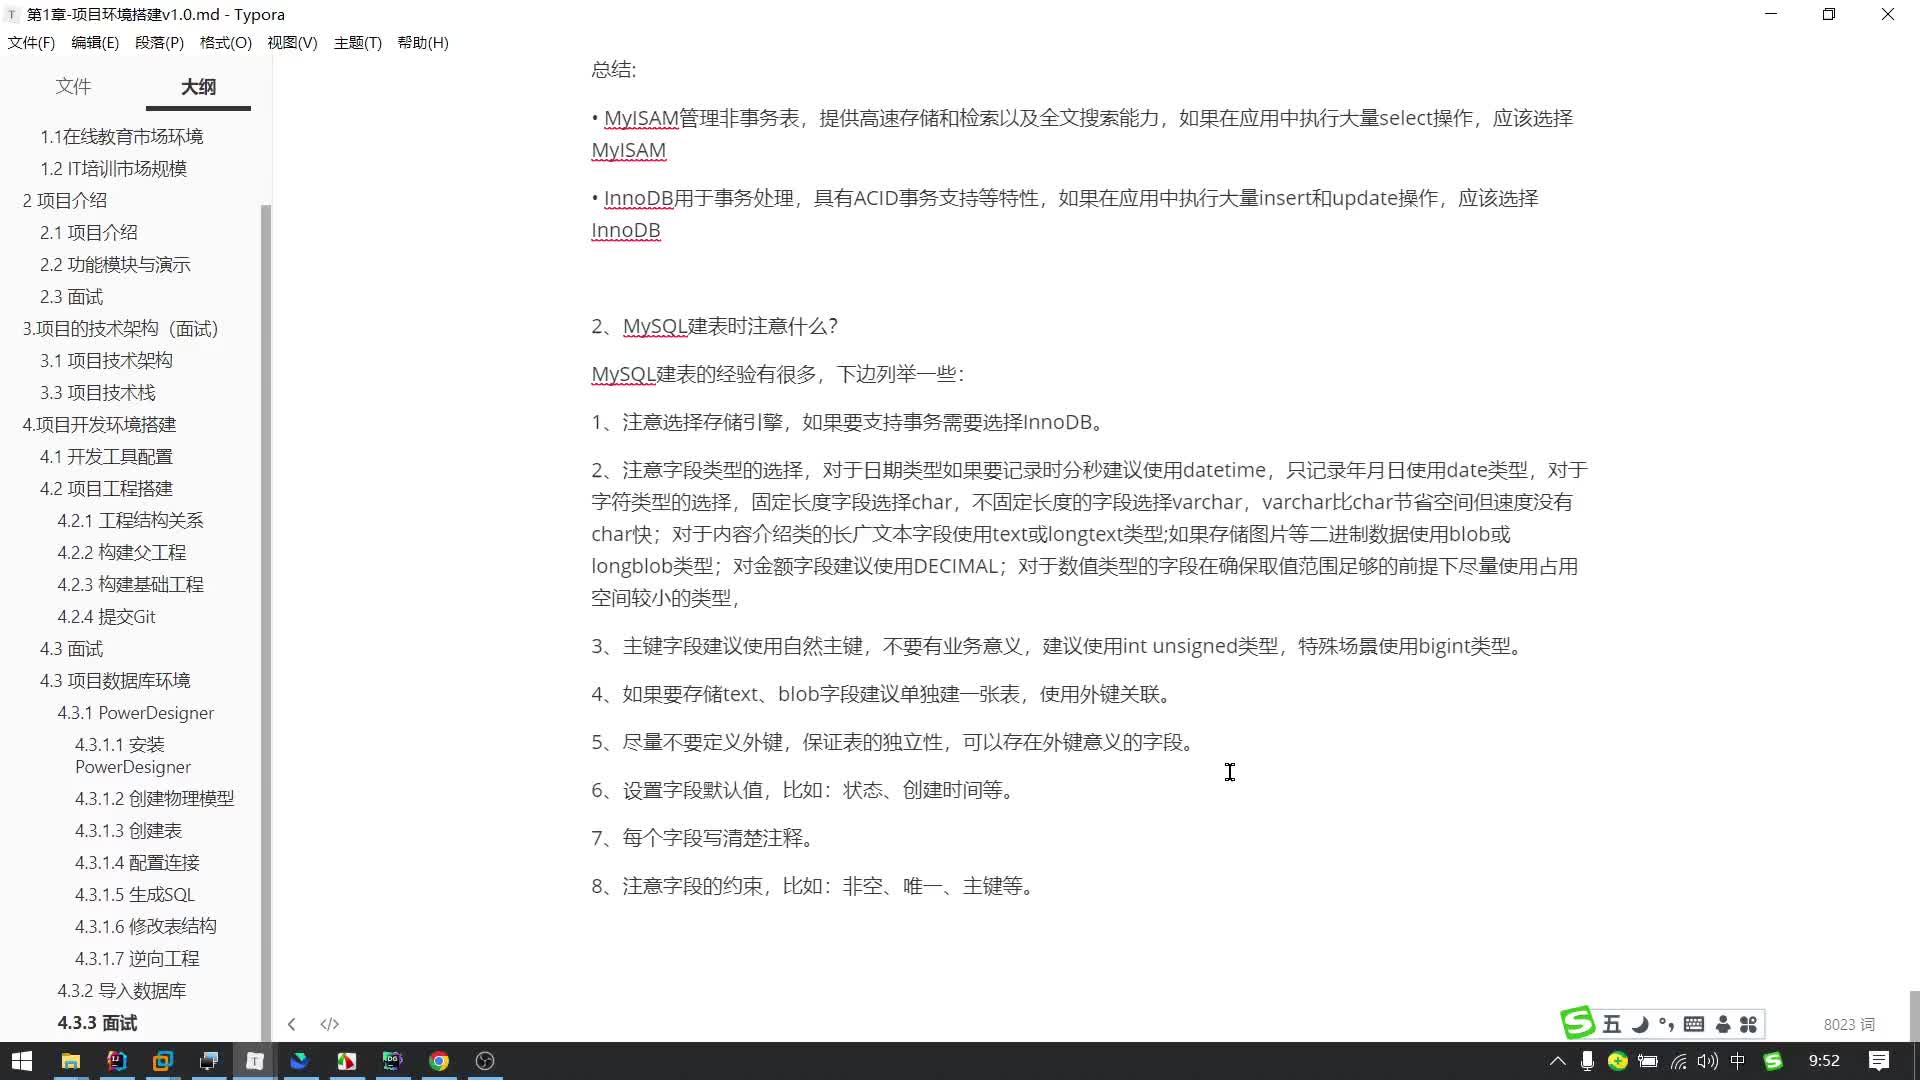Jump to outline item 1.1在线教育市场环境

pyautogui.click(x=121, y=136)
